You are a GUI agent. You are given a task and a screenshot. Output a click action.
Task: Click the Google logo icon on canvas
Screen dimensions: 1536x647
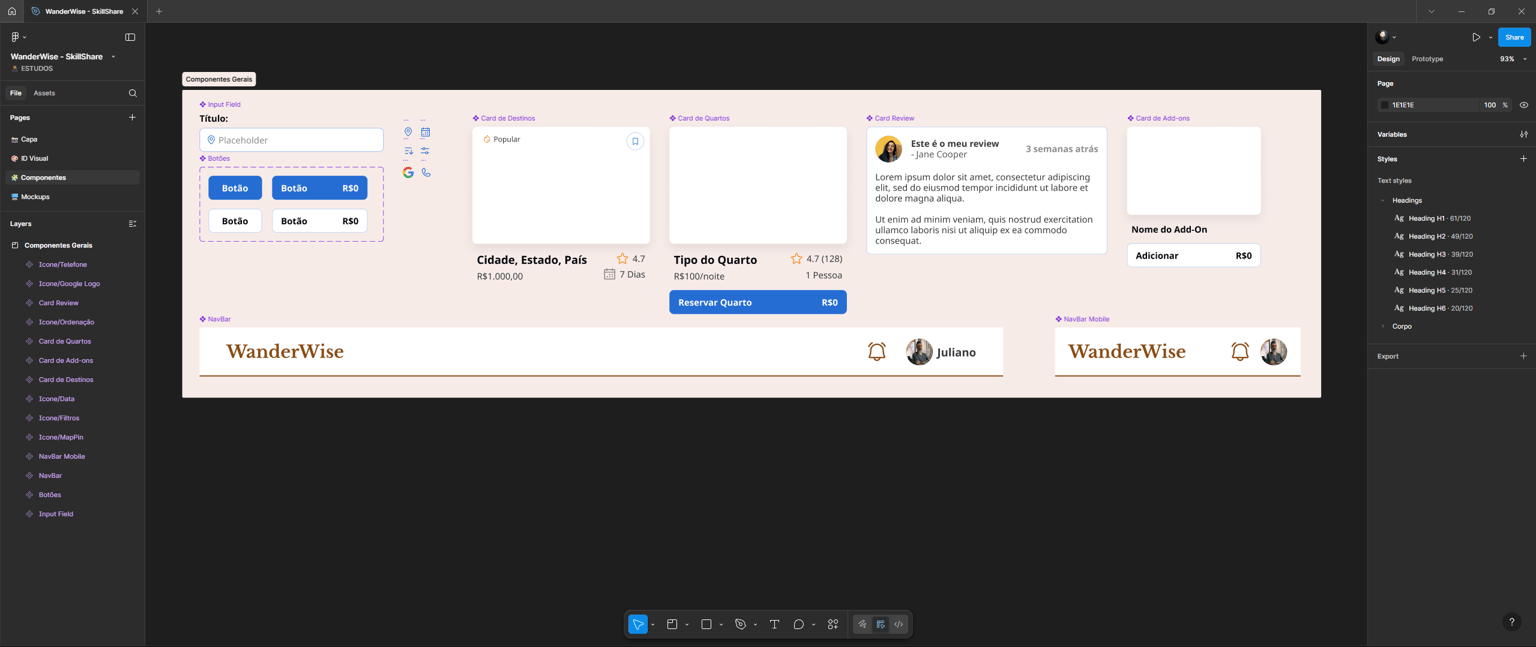(408, 173)
